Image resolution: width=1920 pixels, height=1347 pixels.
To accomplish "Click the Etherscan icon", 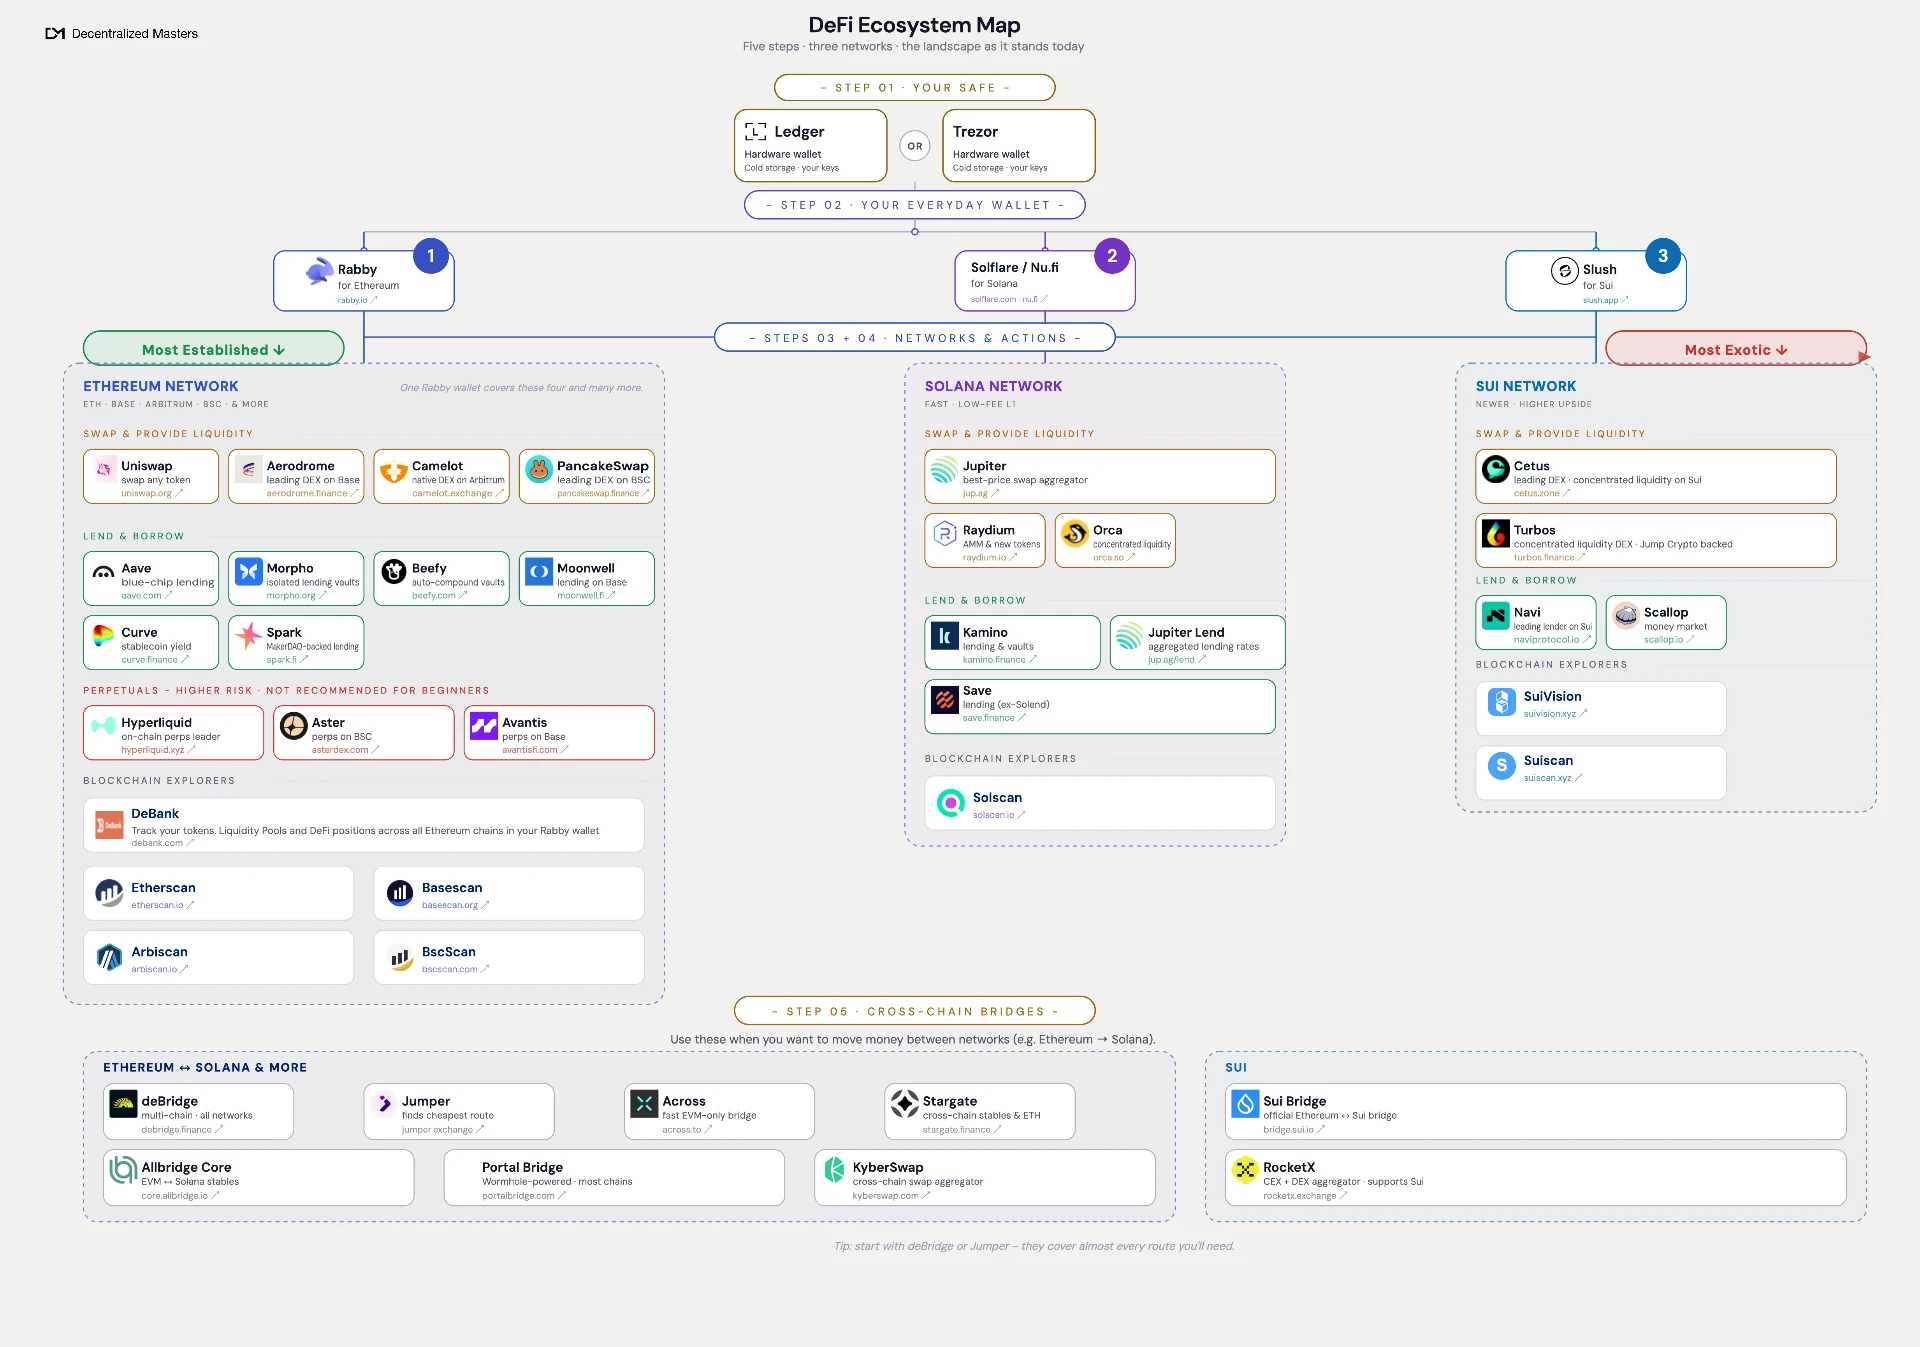I will click(x=109, y=893).
